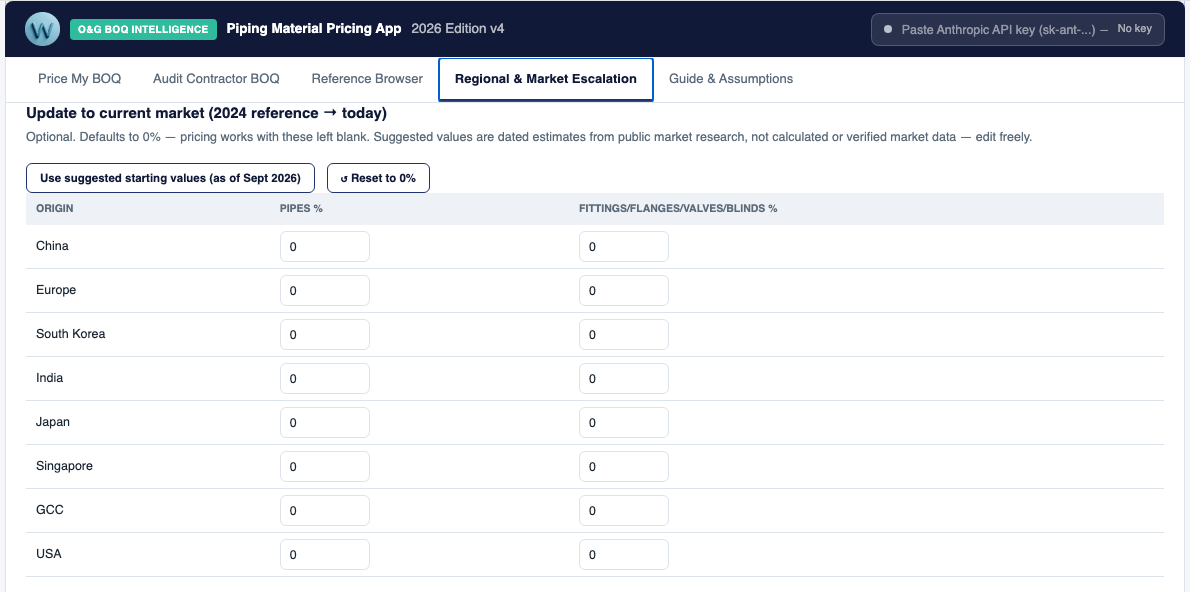Go to Guide & Assumptions tab
Screen dimensions: 1190x592
click(x=731, y=79)
